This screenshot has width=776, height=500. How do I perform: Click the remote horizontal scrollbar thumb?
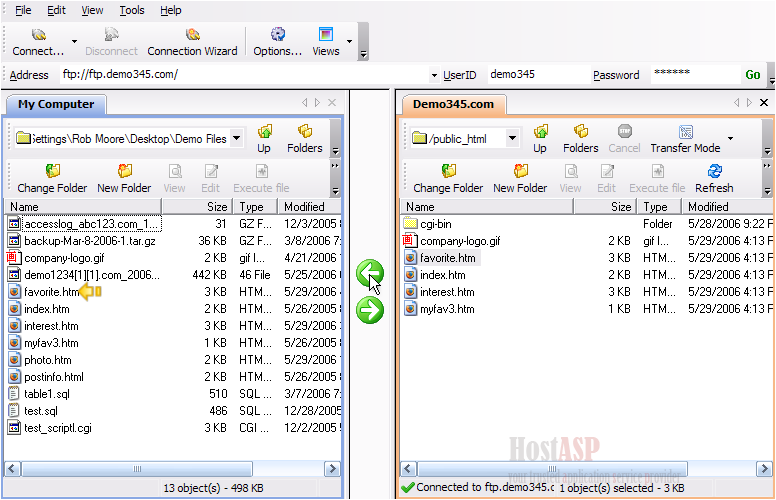[x=552, y=468]
